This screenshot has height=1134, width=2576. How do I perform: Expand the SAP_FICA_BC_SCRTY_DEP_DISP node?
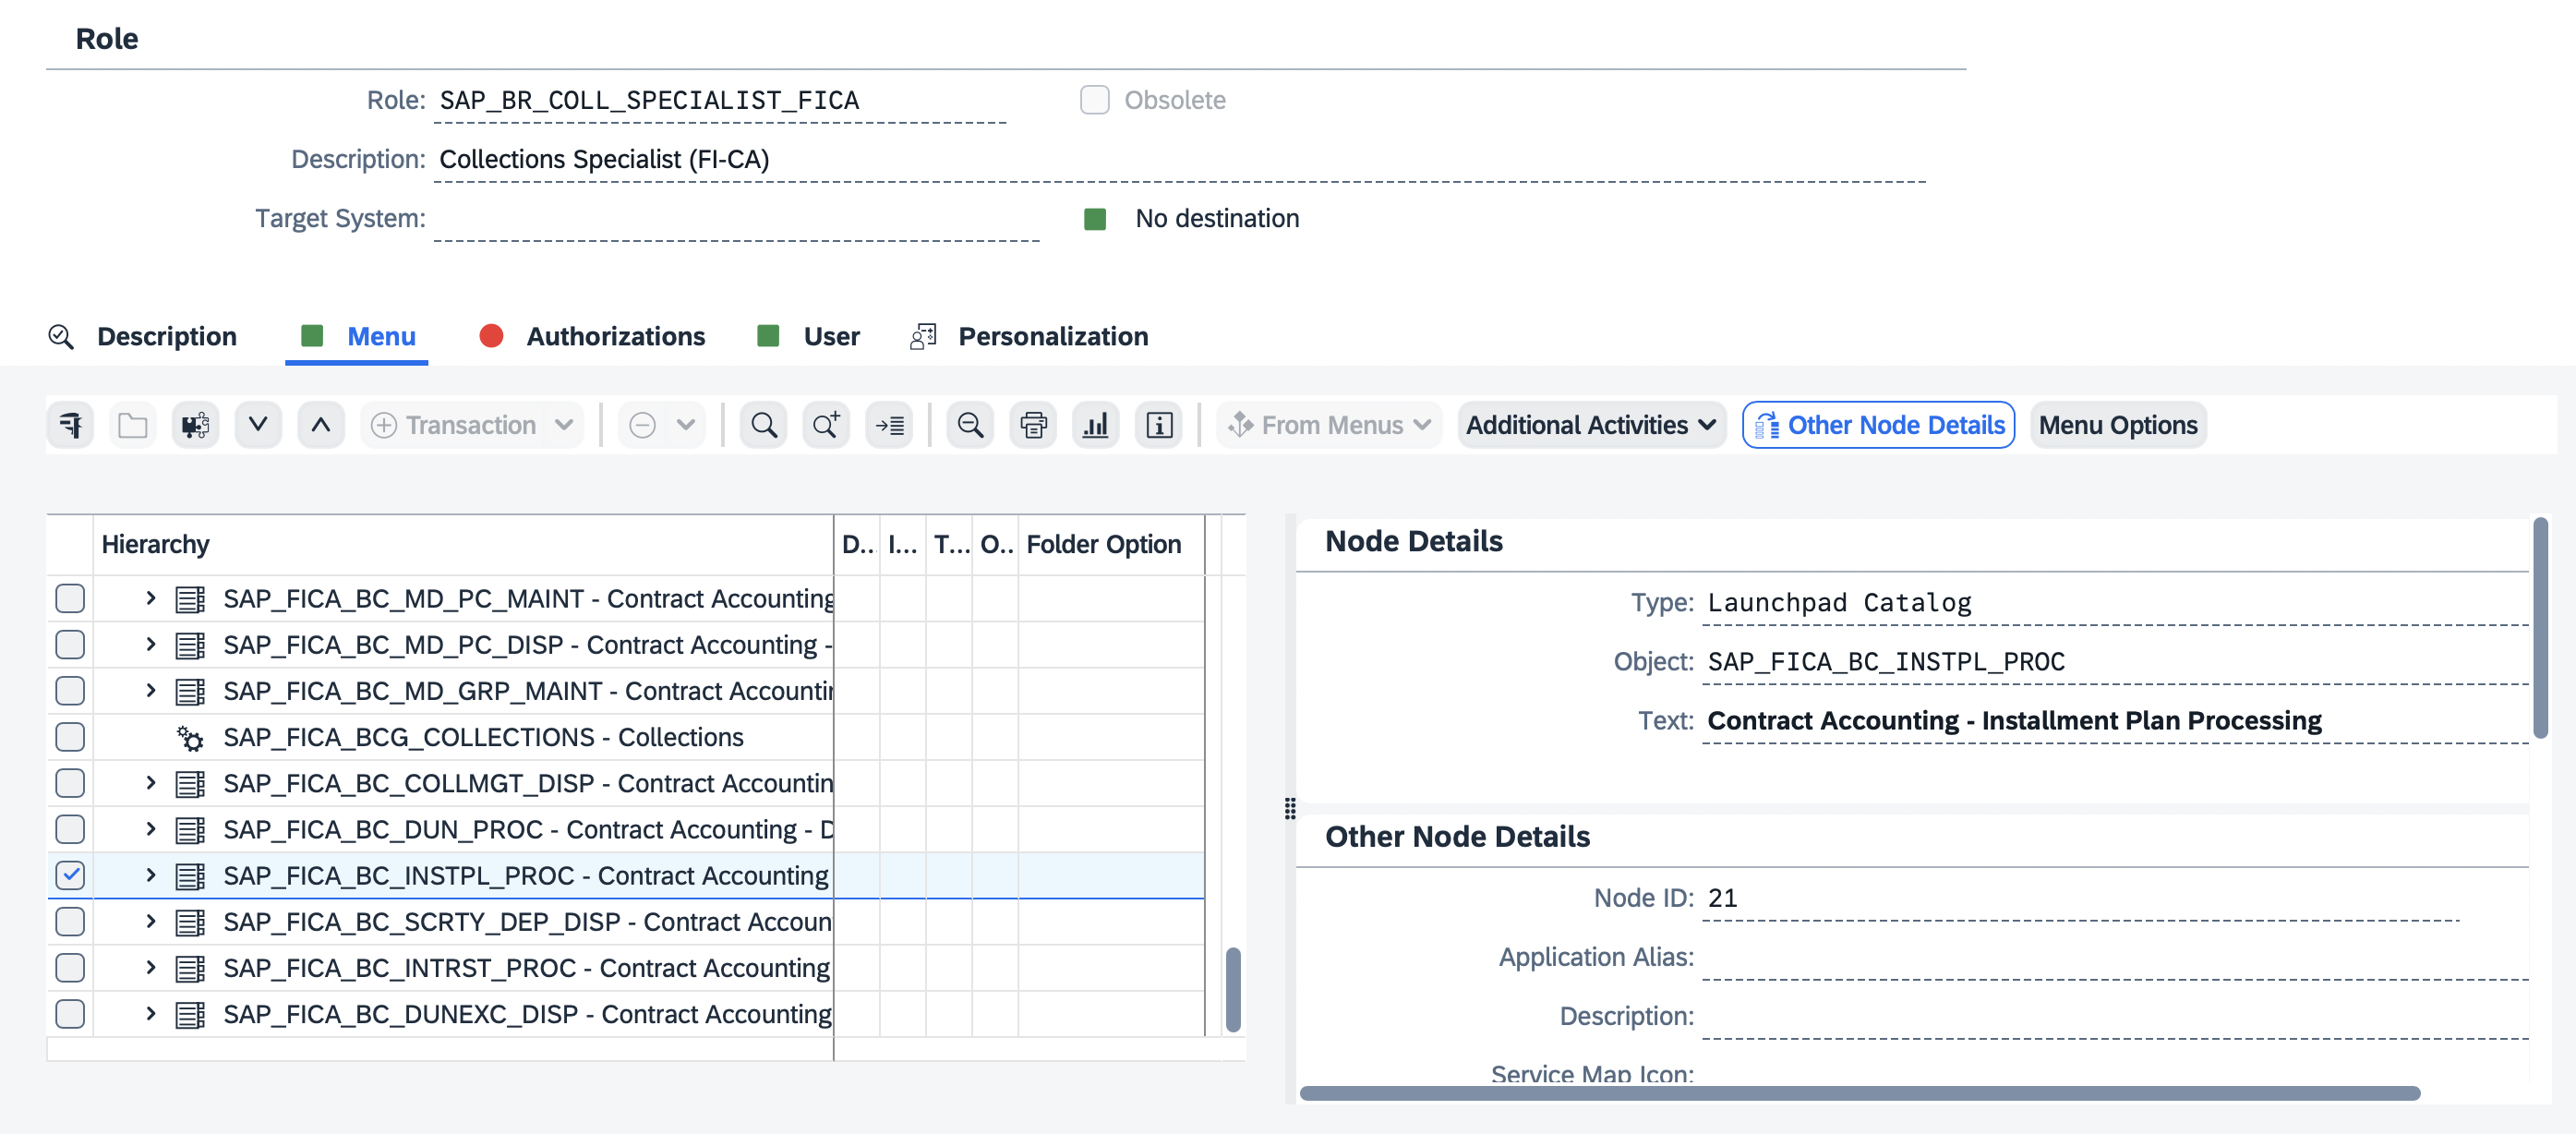150,922
